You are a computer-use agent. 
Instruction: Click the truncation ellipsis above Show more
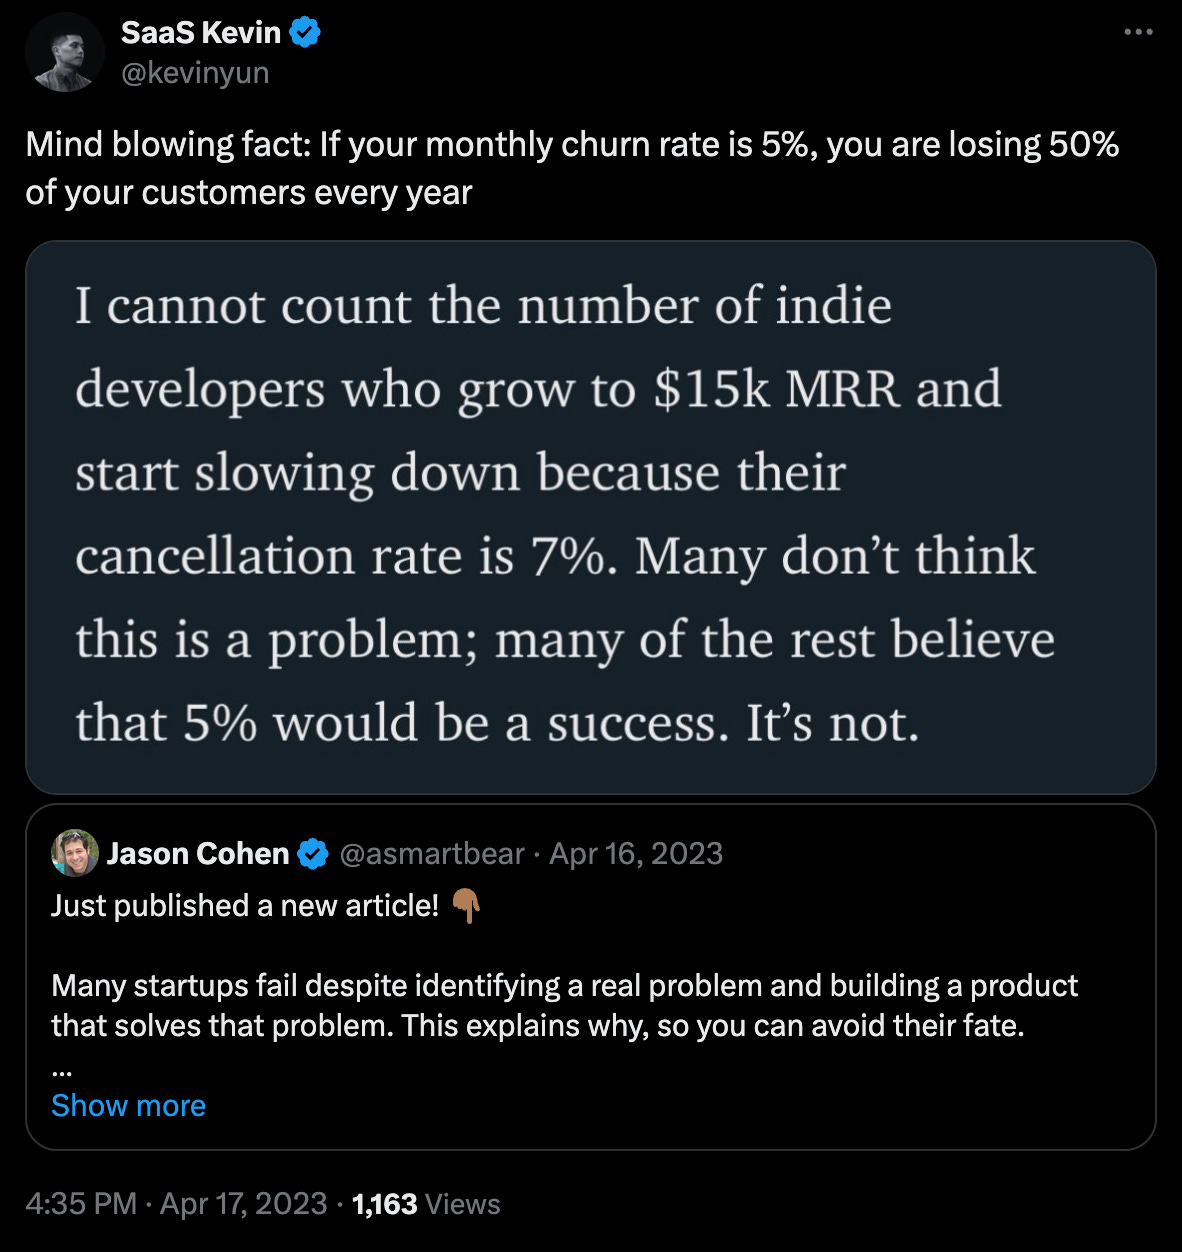[60, 1068]
